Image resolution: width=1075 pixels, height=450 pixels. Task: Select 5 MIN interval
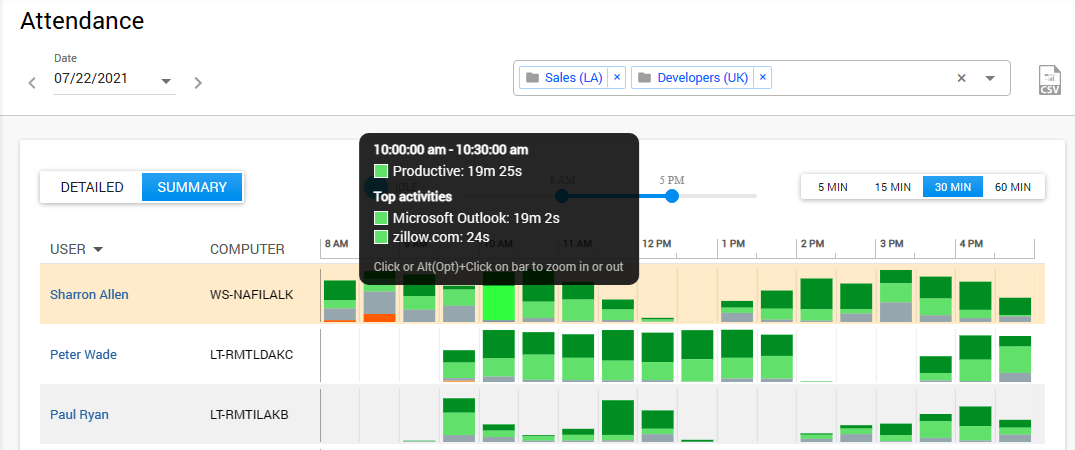point(831,187)
